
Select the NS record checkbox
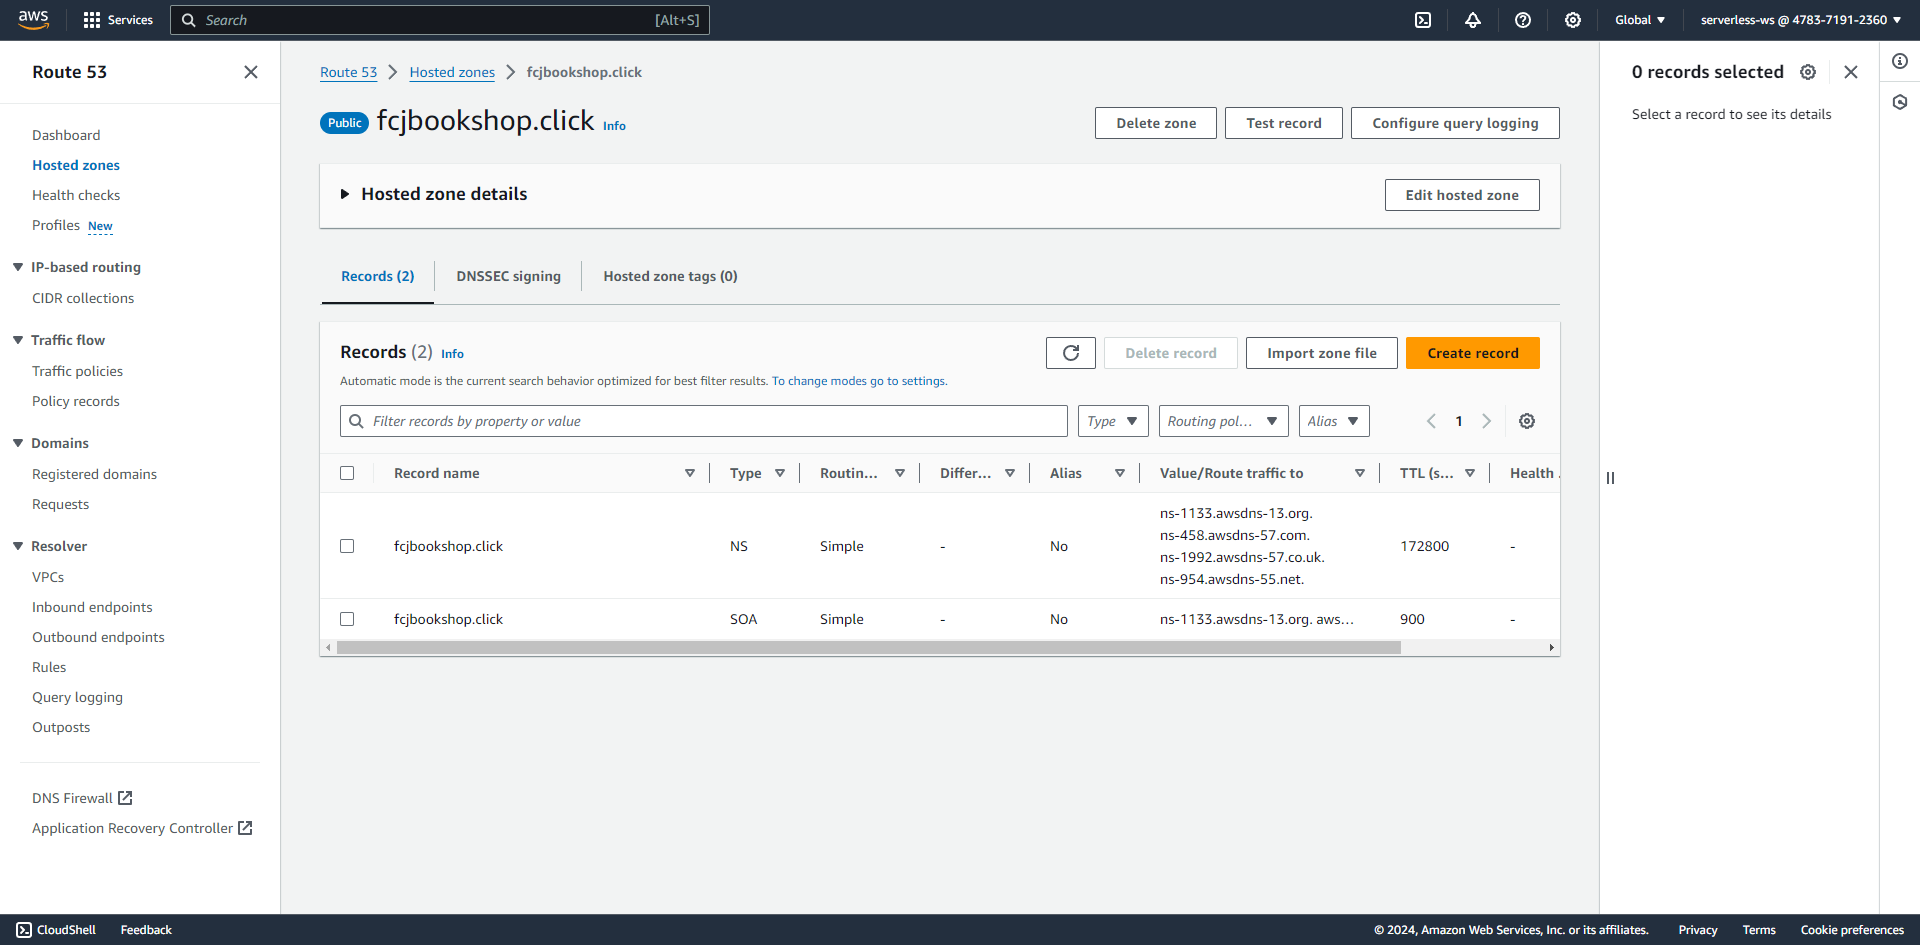(x=347, y=546)
